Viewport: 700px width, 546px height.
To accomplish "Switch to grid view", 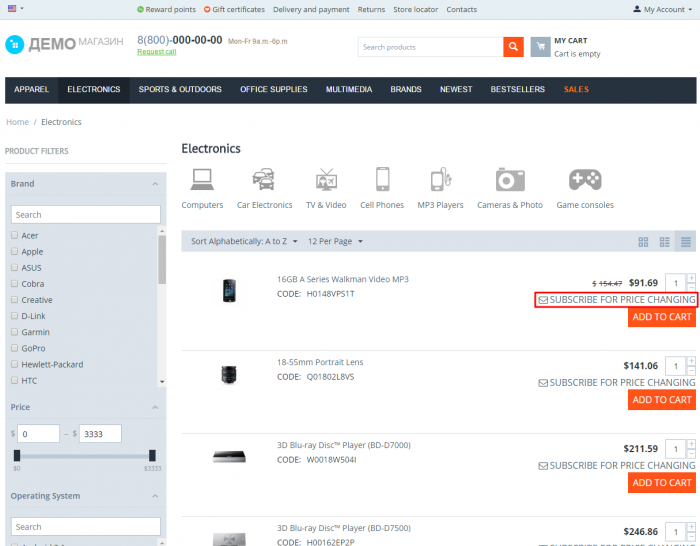I will (x=643, y=242).
